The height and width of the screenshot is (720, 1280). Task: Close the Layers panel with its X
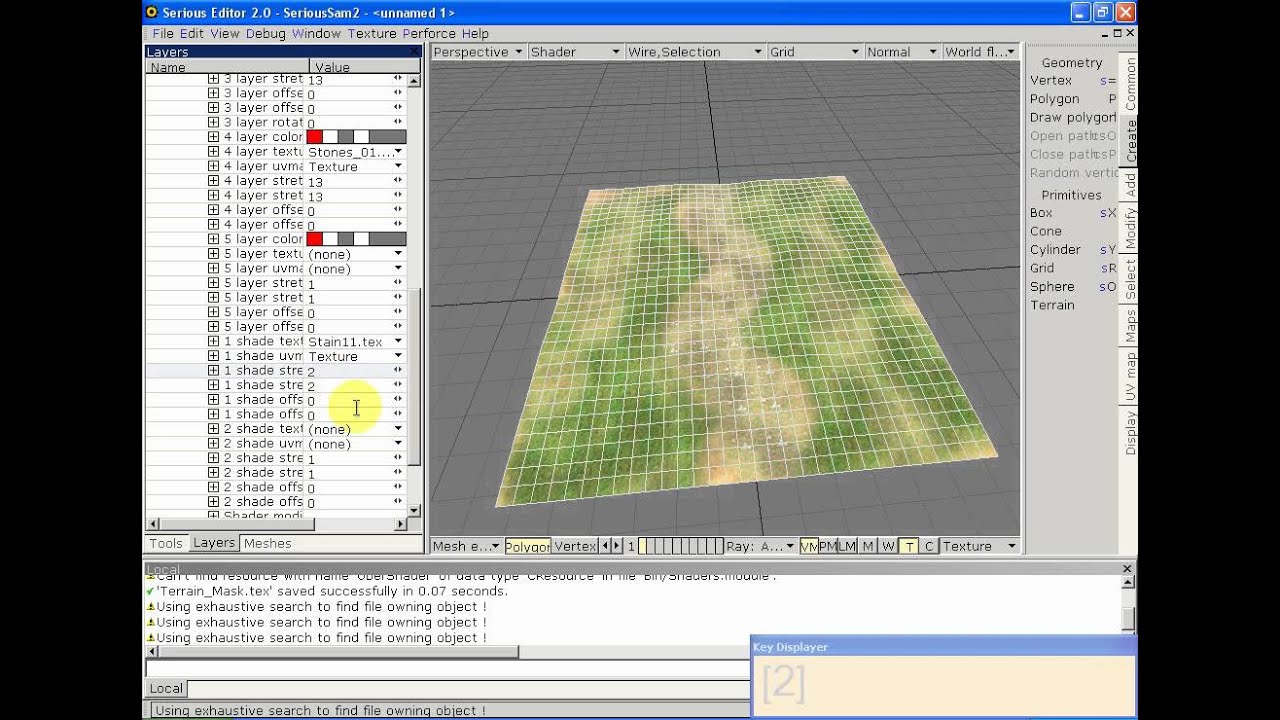click(x=415, y=51)
